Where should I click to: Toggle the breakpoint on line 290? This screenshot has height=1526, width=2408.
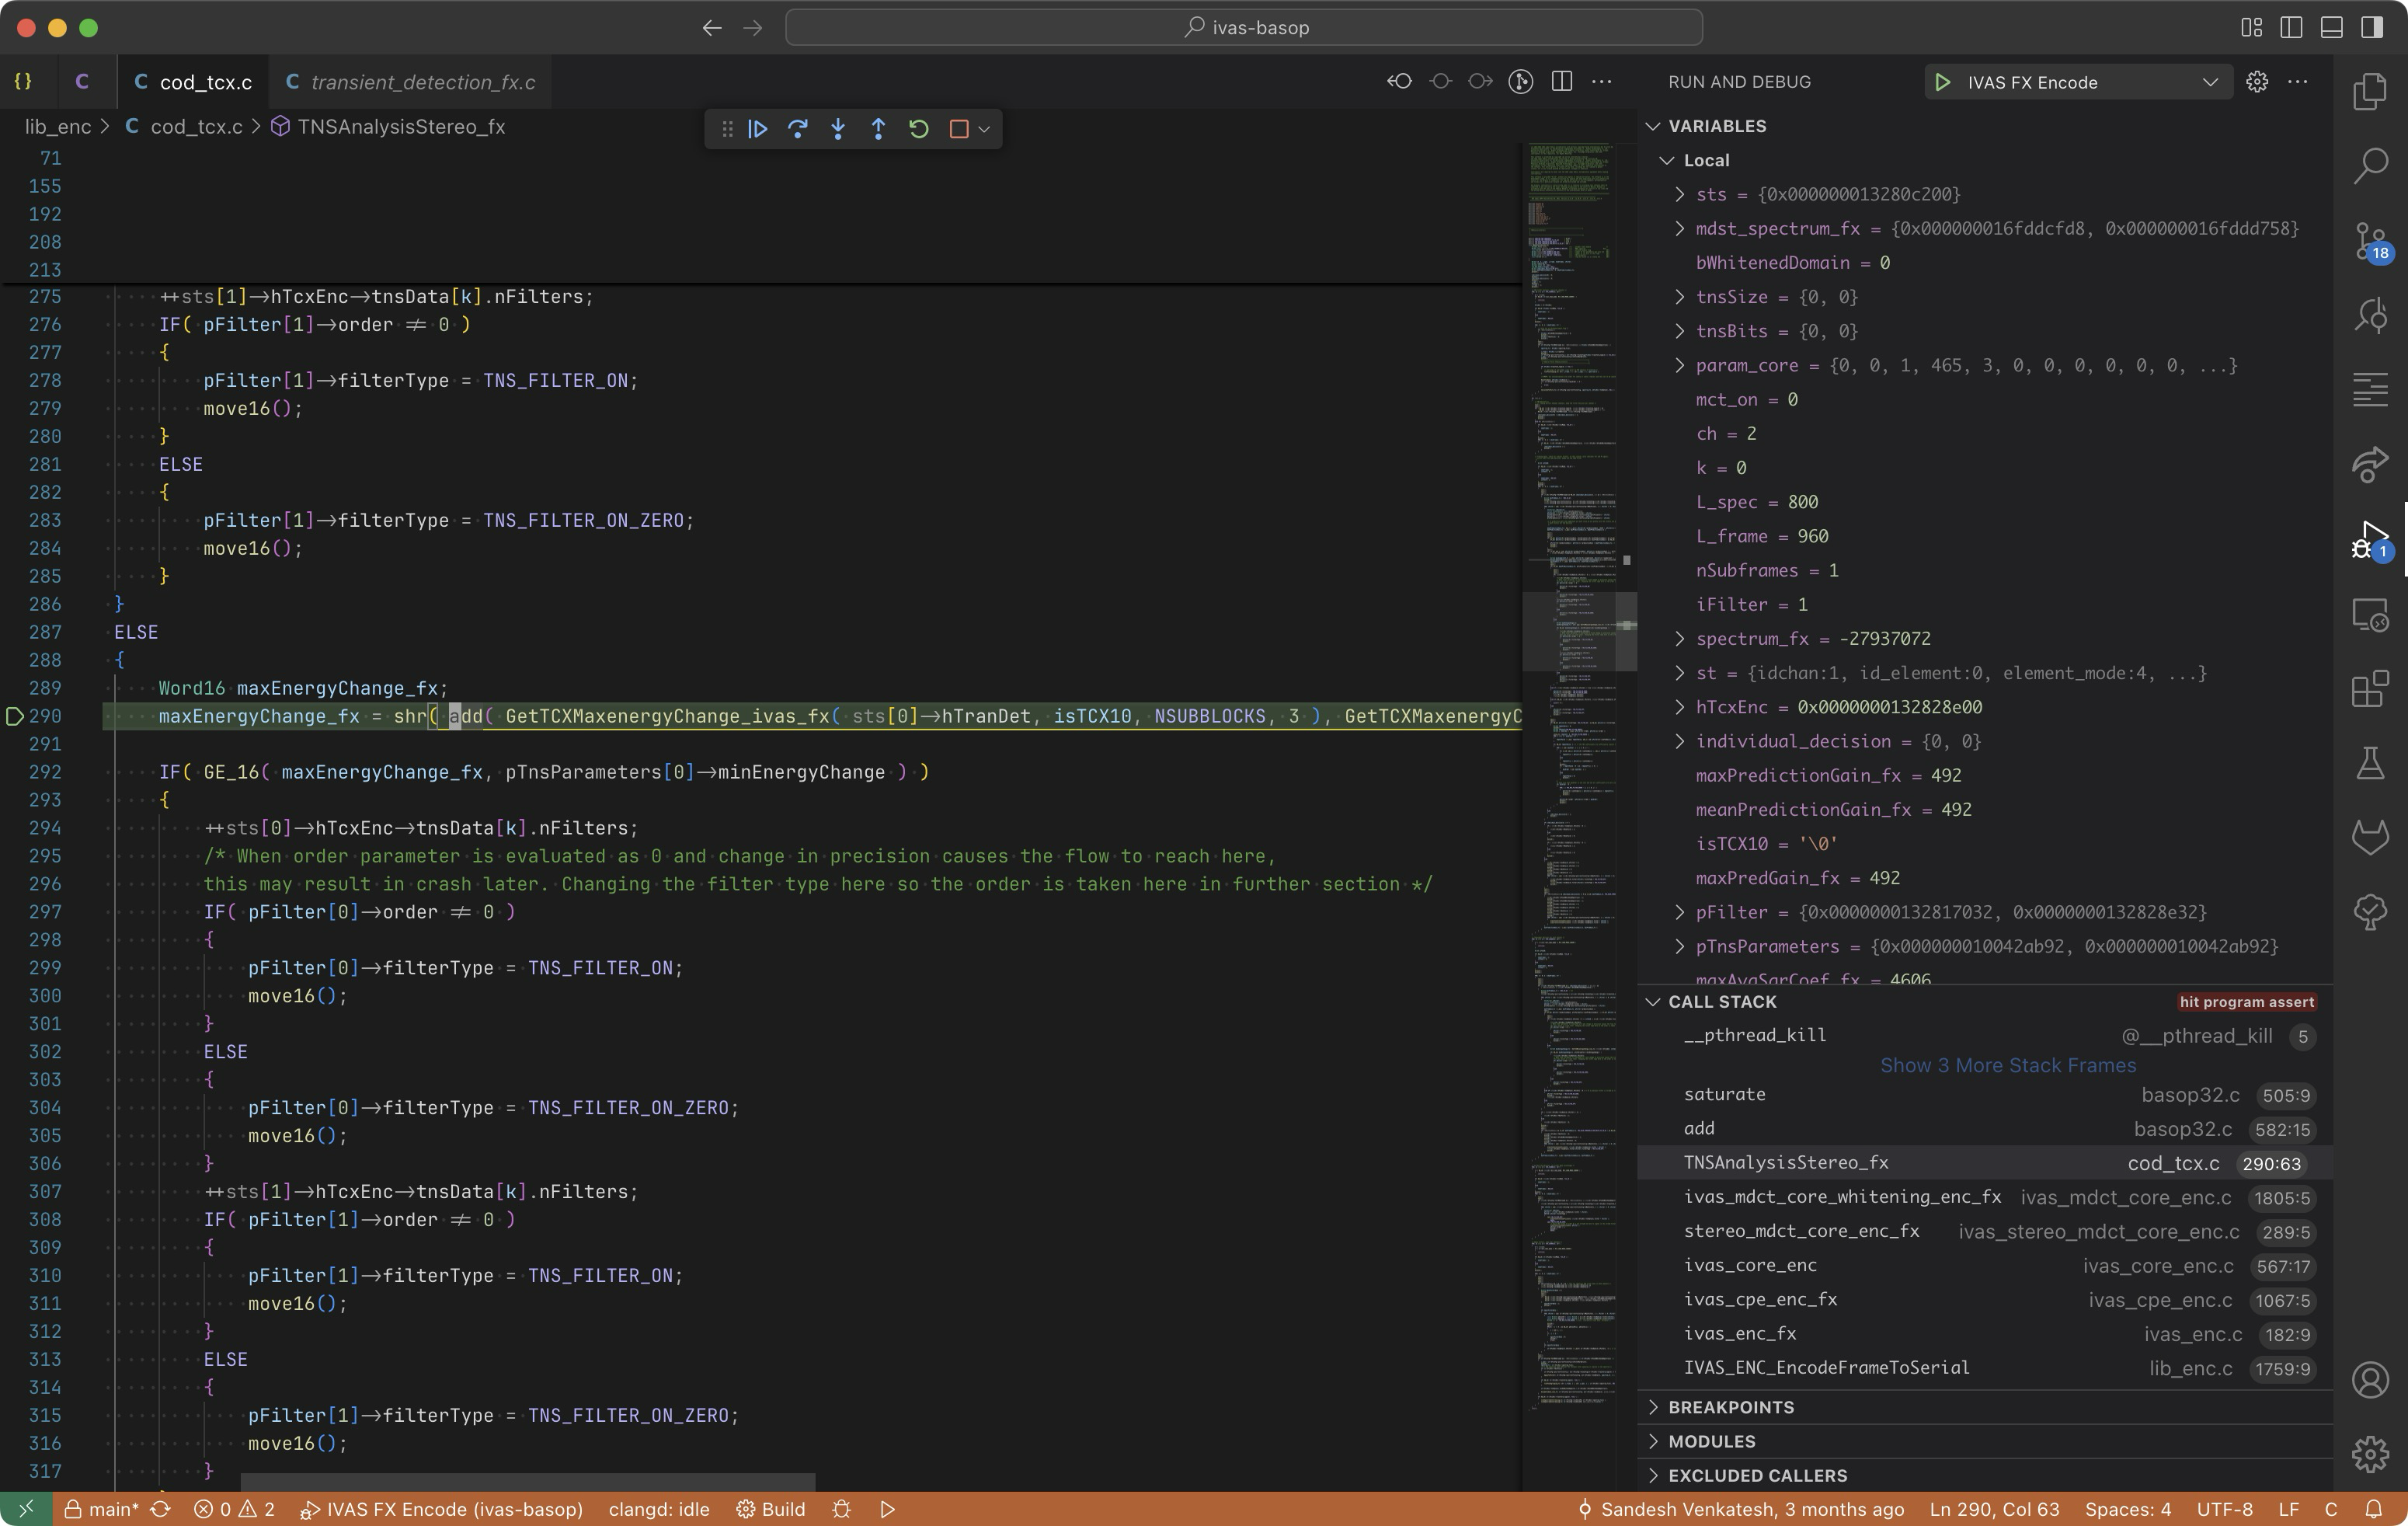[15, 716]
